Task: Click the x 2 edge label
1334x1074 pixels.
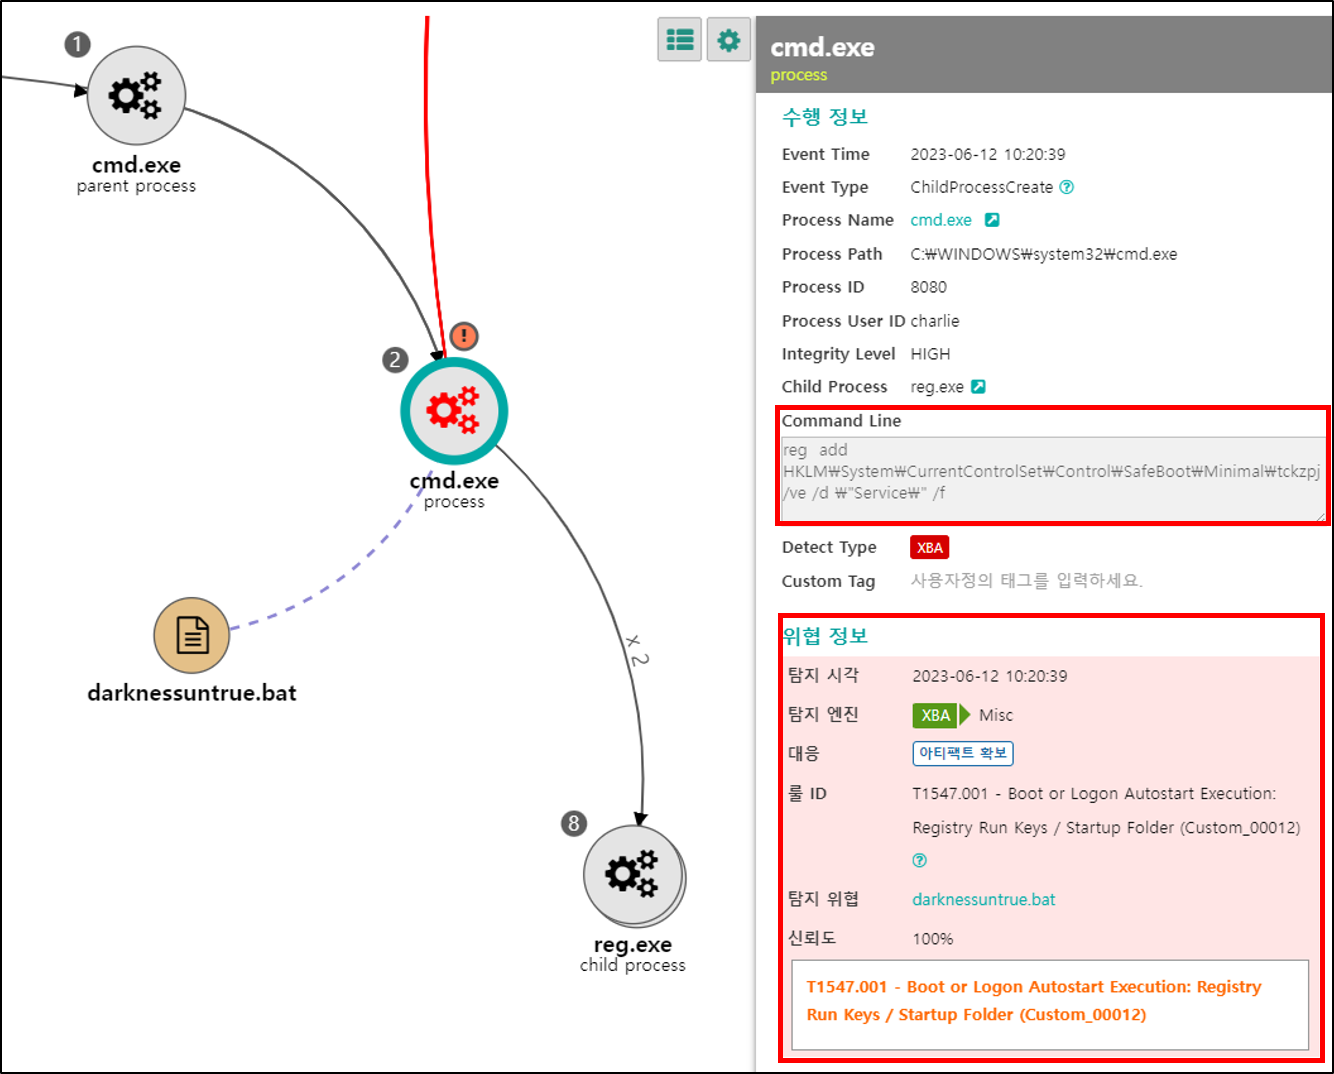Action: click(x=638, y=649)
